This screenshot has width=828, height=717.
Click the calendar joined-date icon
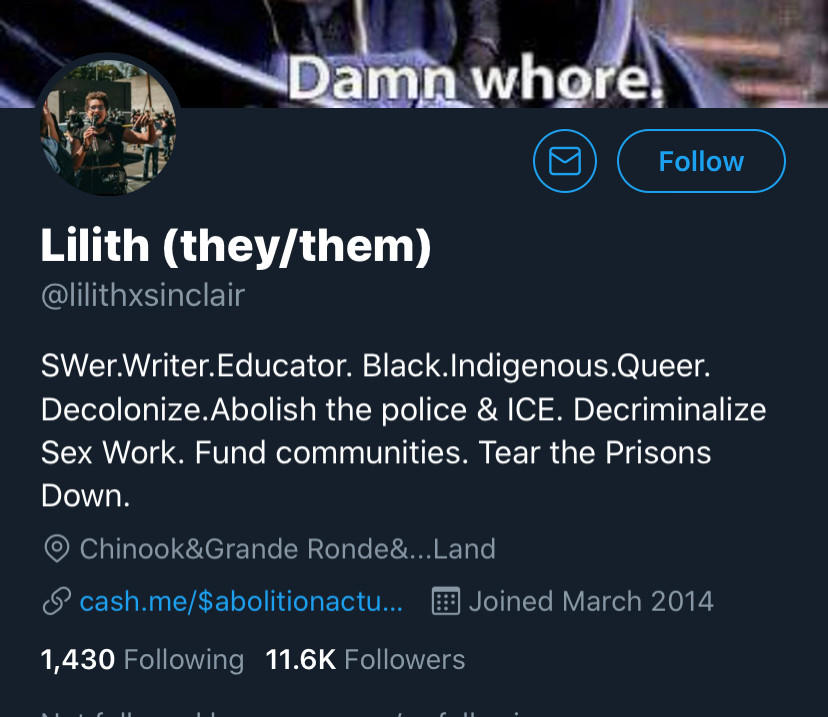point(446,601)
